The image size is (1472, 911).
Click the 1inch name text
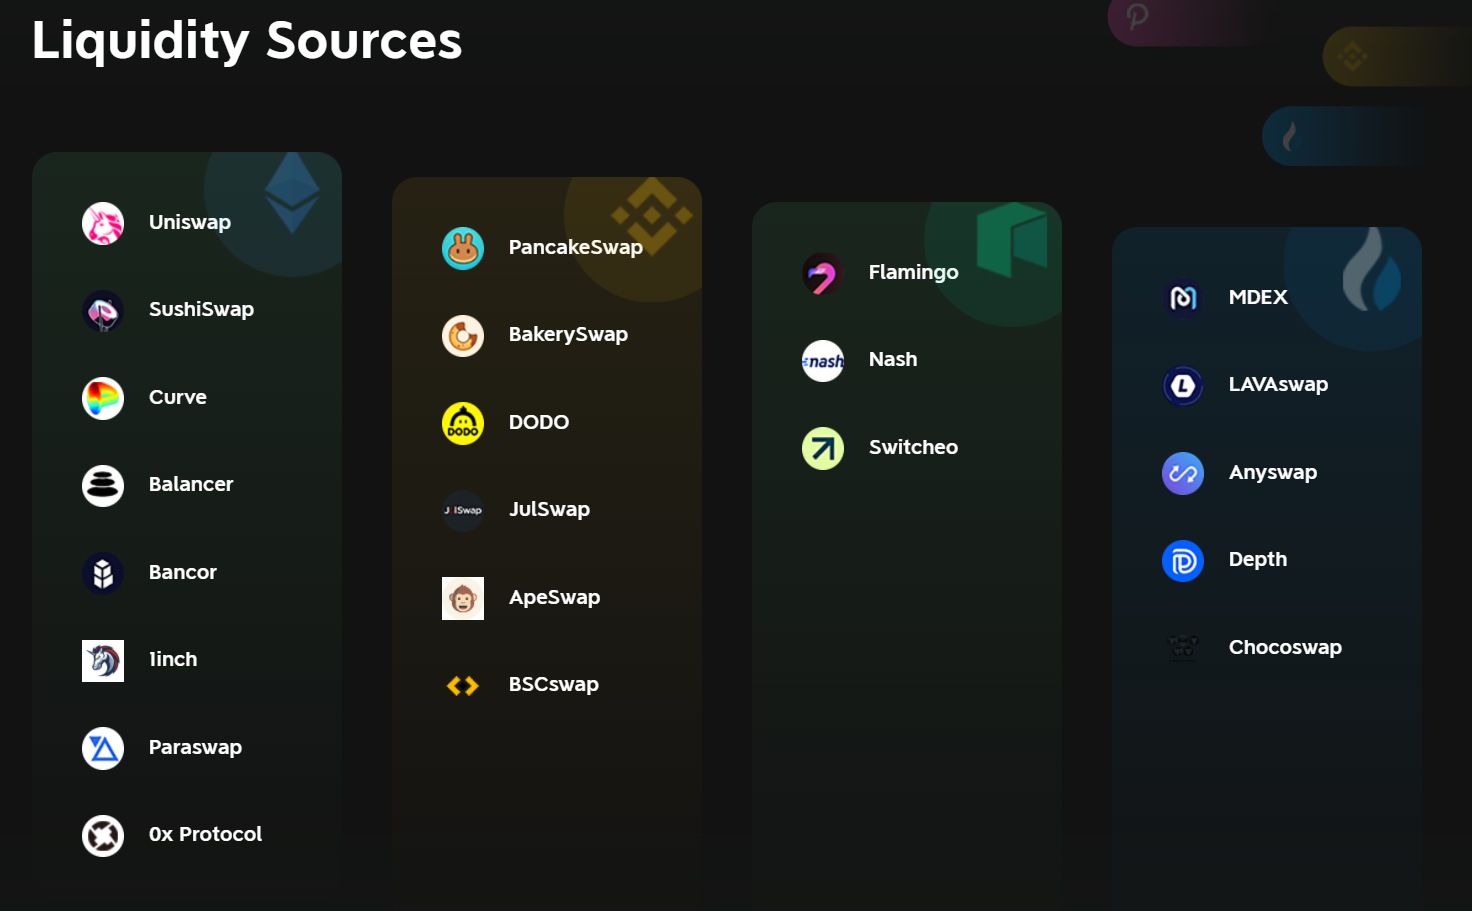[x=173, y=659]
